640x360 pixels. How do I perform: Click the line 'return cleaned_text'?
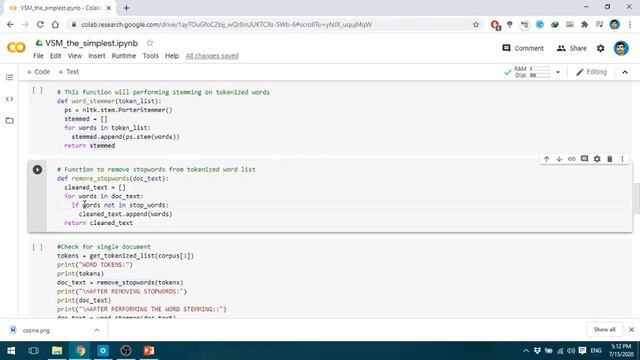click(x=98, y=223)
